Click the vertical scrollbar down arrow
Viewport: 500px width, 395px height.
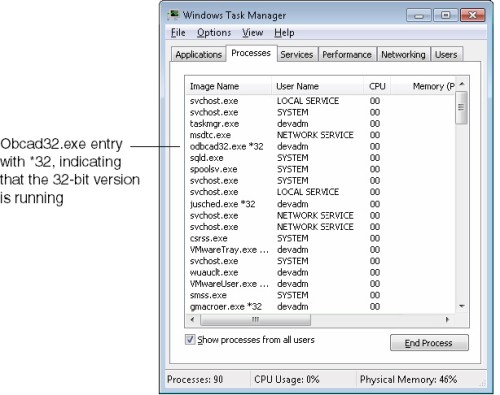point(462,306)
